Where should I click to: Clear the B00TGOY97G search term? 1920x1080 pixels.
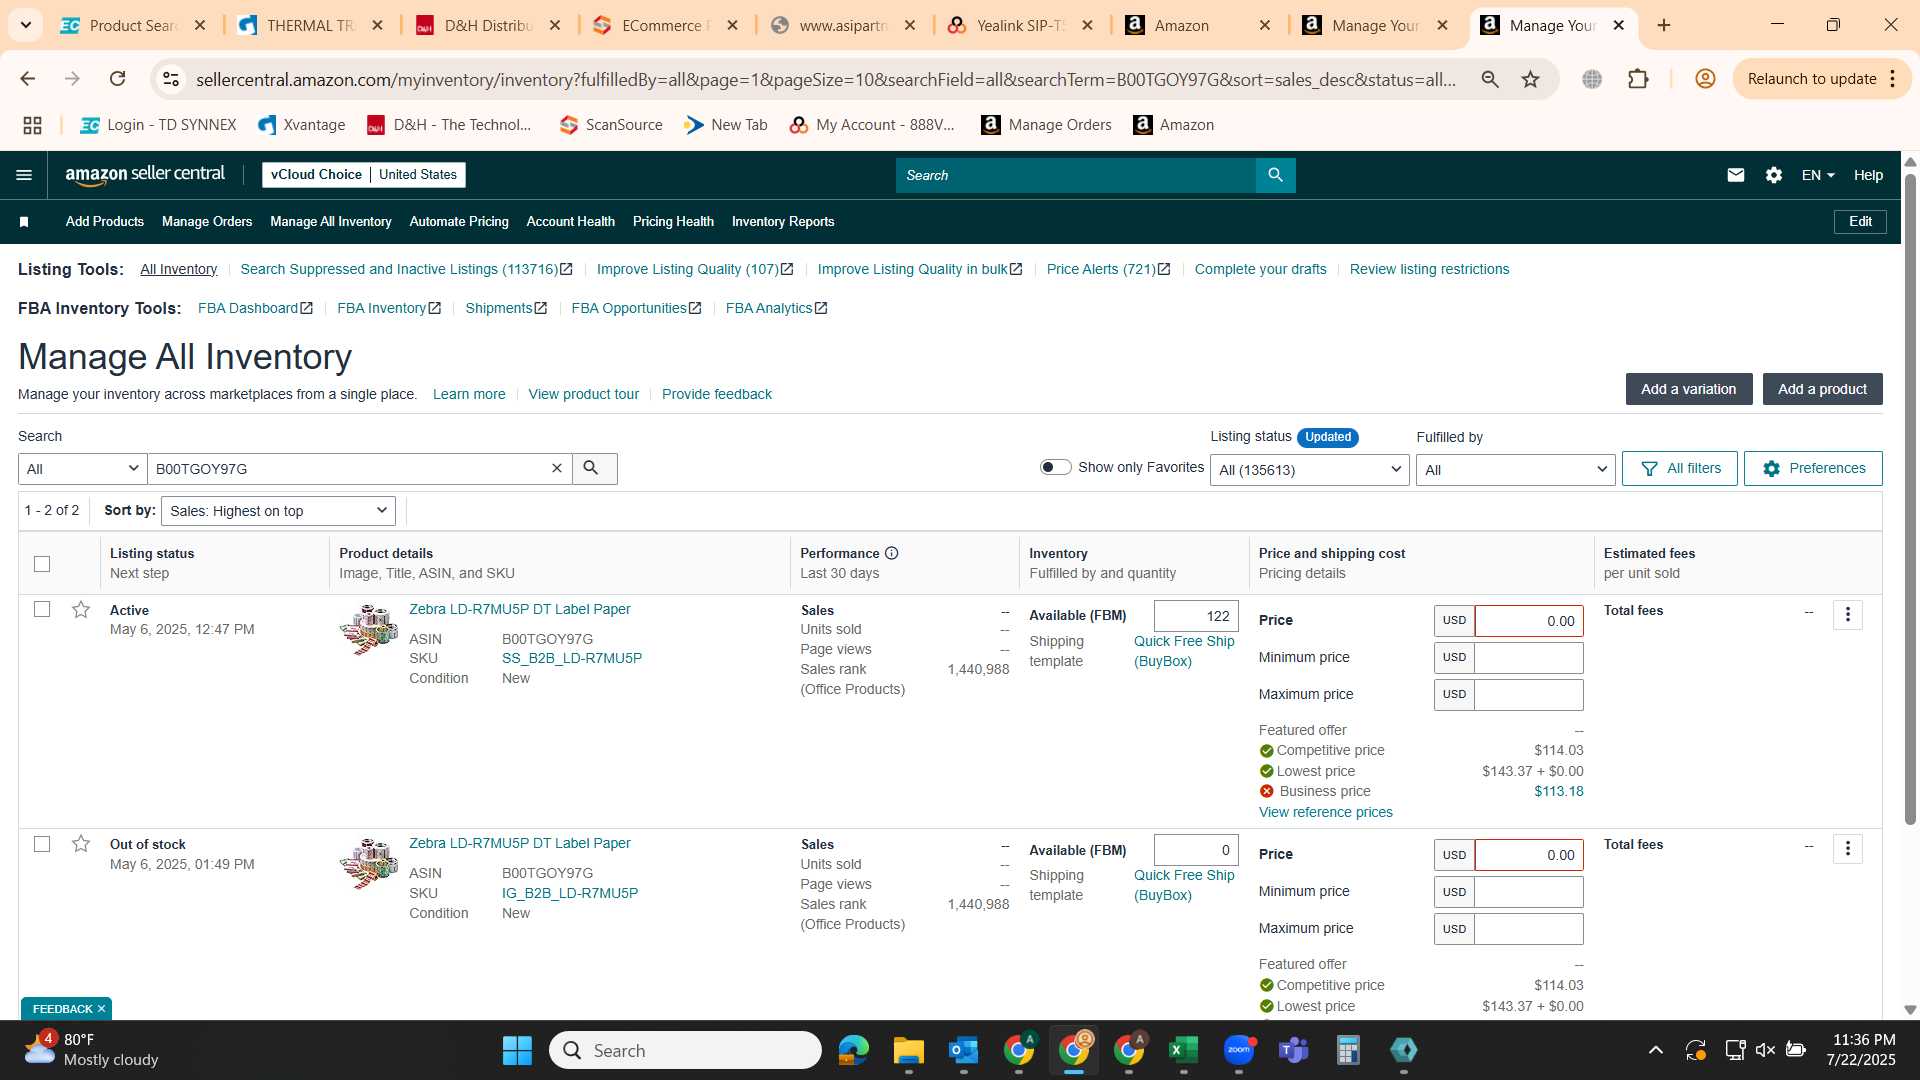tap(557, 468)
